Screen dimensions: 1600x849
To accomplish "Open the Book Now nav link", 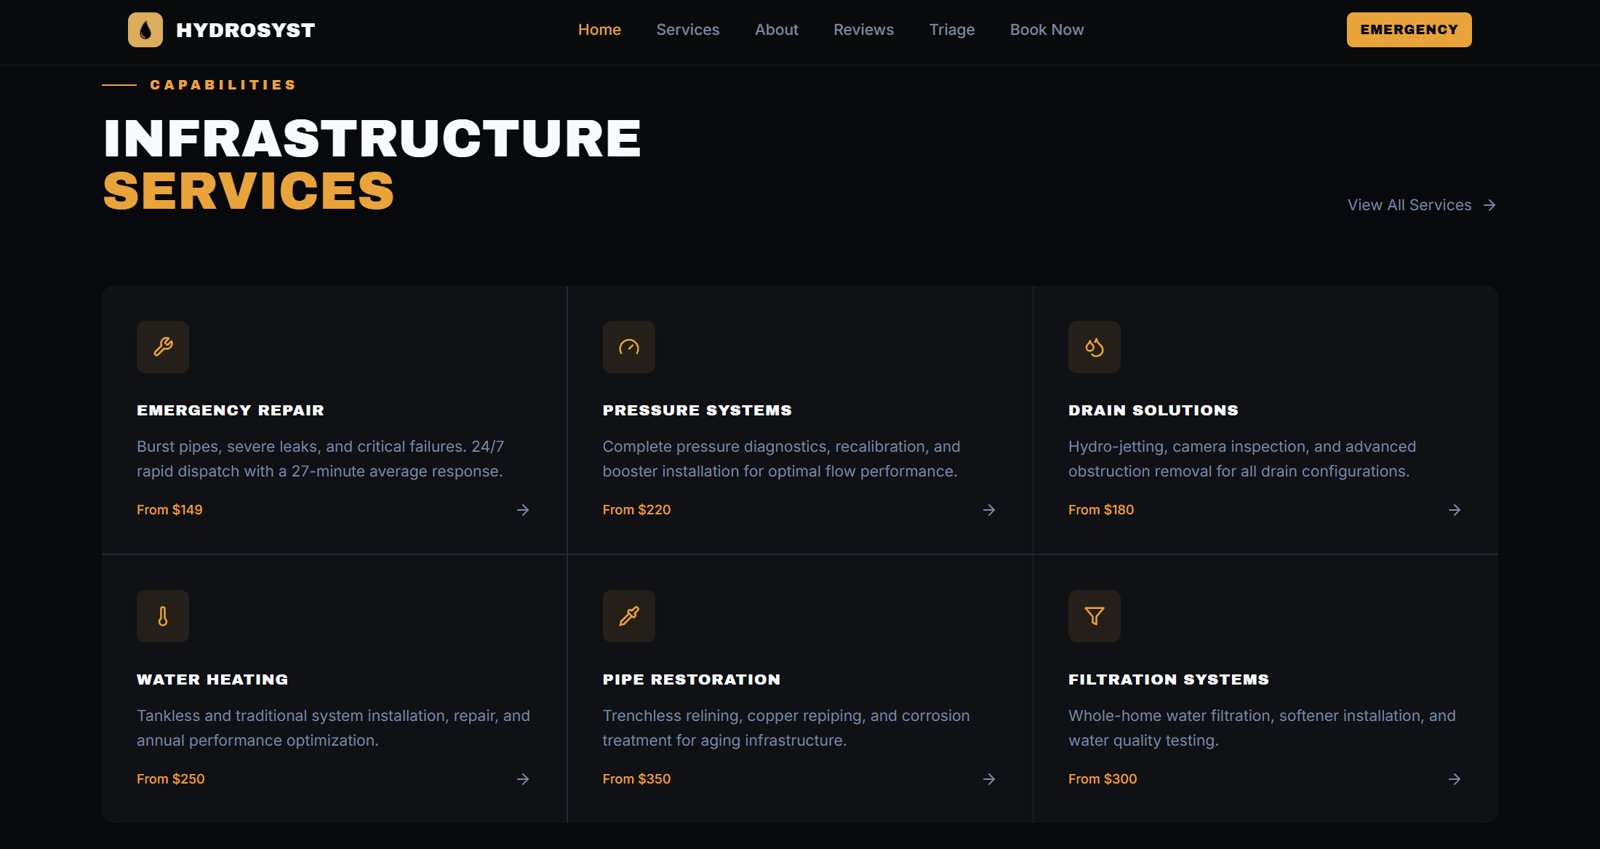I will coord(1047,30).
